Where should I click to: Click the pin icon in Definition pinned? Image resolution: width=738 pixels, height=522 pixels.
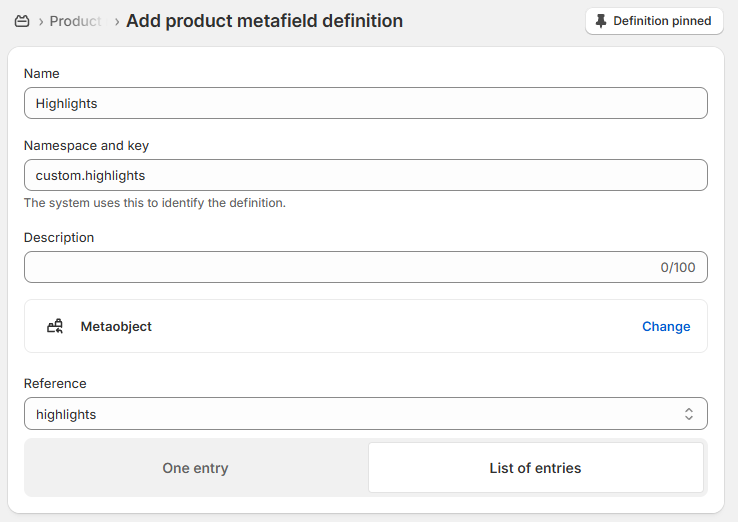(601, 21)
